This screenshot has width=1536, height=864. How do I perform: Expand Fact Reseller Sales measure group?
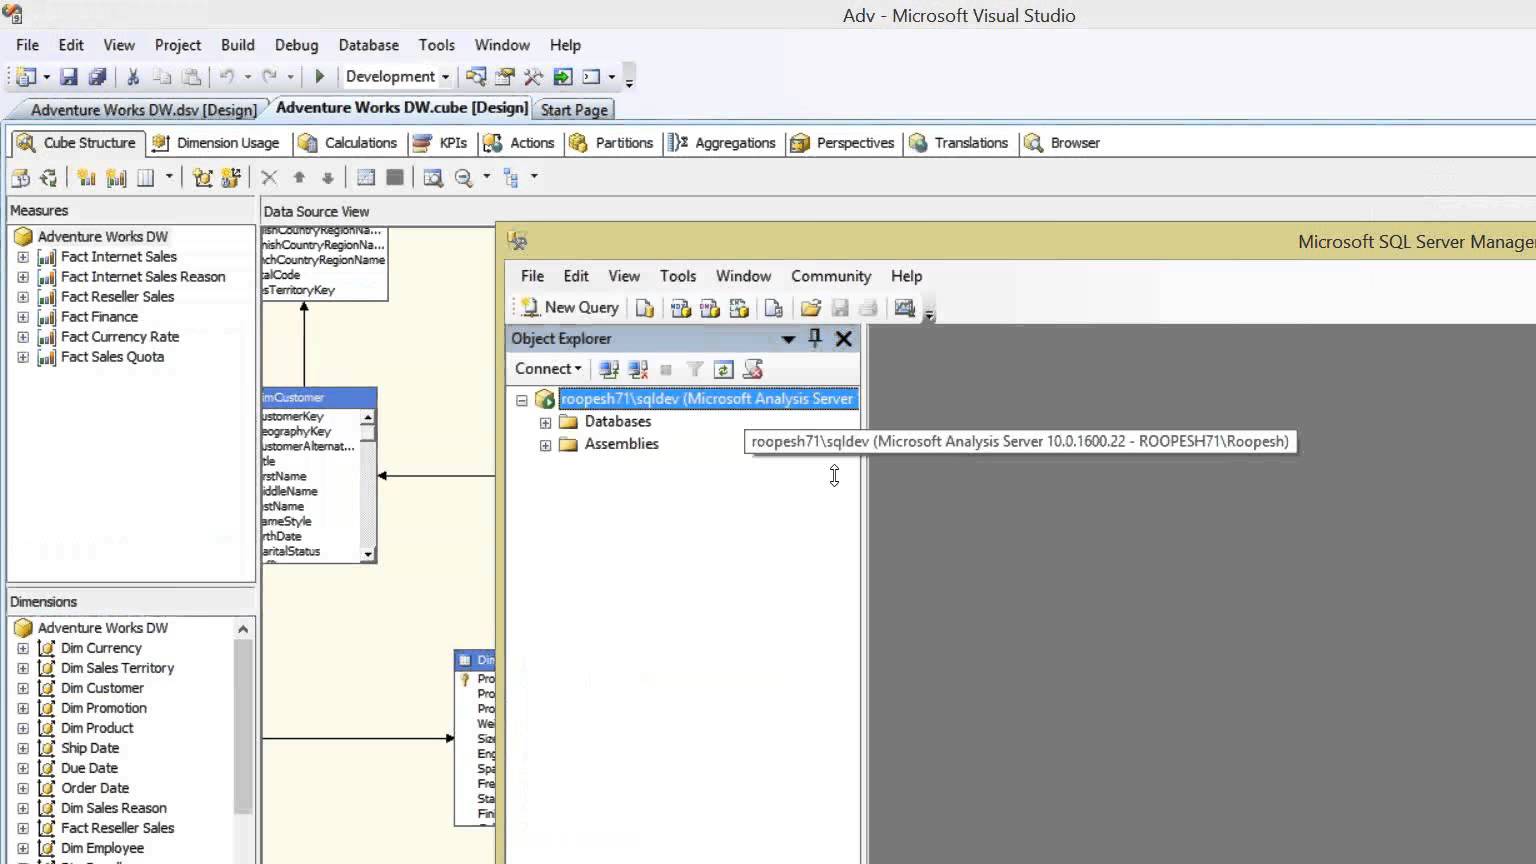[23, 297]
